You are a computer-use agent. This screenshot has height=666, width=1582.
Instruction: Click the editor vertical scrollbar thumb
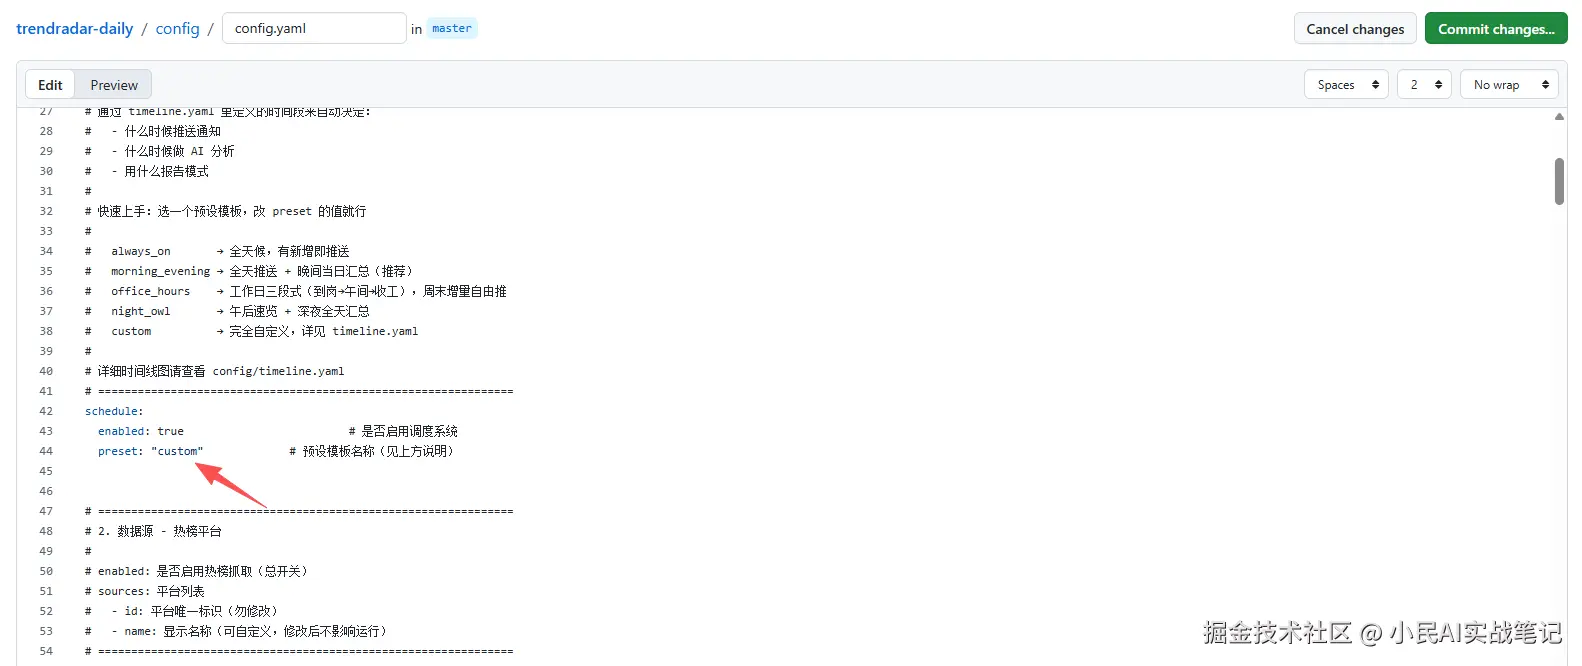click(1559, 181)
